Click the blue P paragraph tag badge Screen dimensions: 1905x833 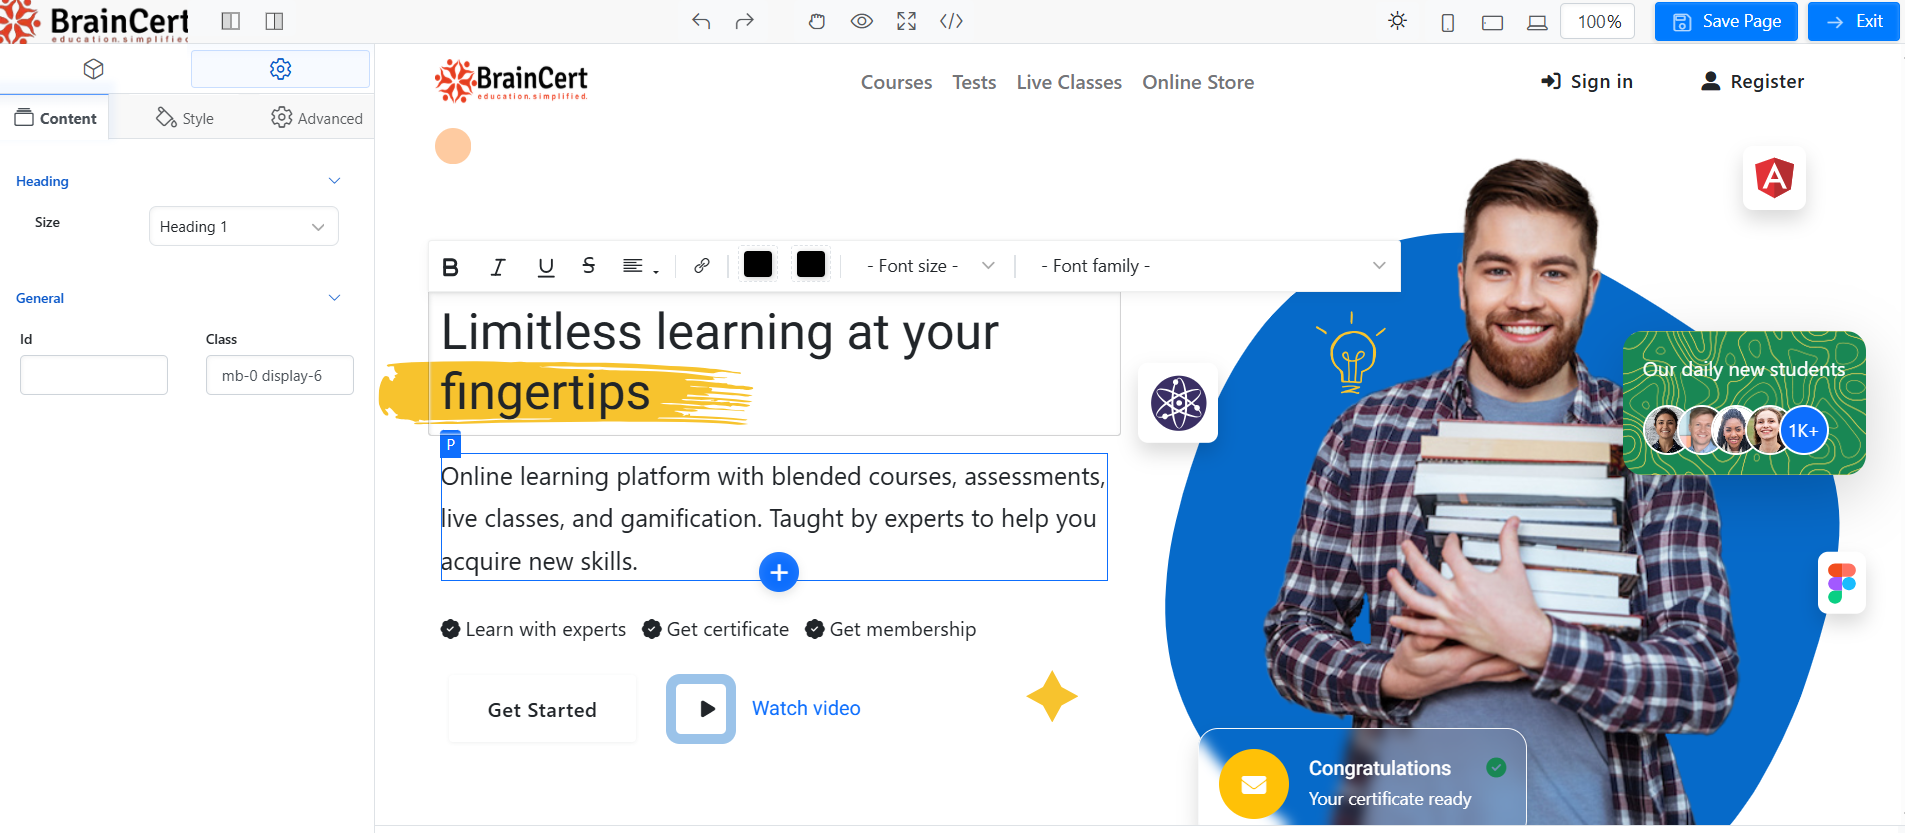(x=451, y=444)
